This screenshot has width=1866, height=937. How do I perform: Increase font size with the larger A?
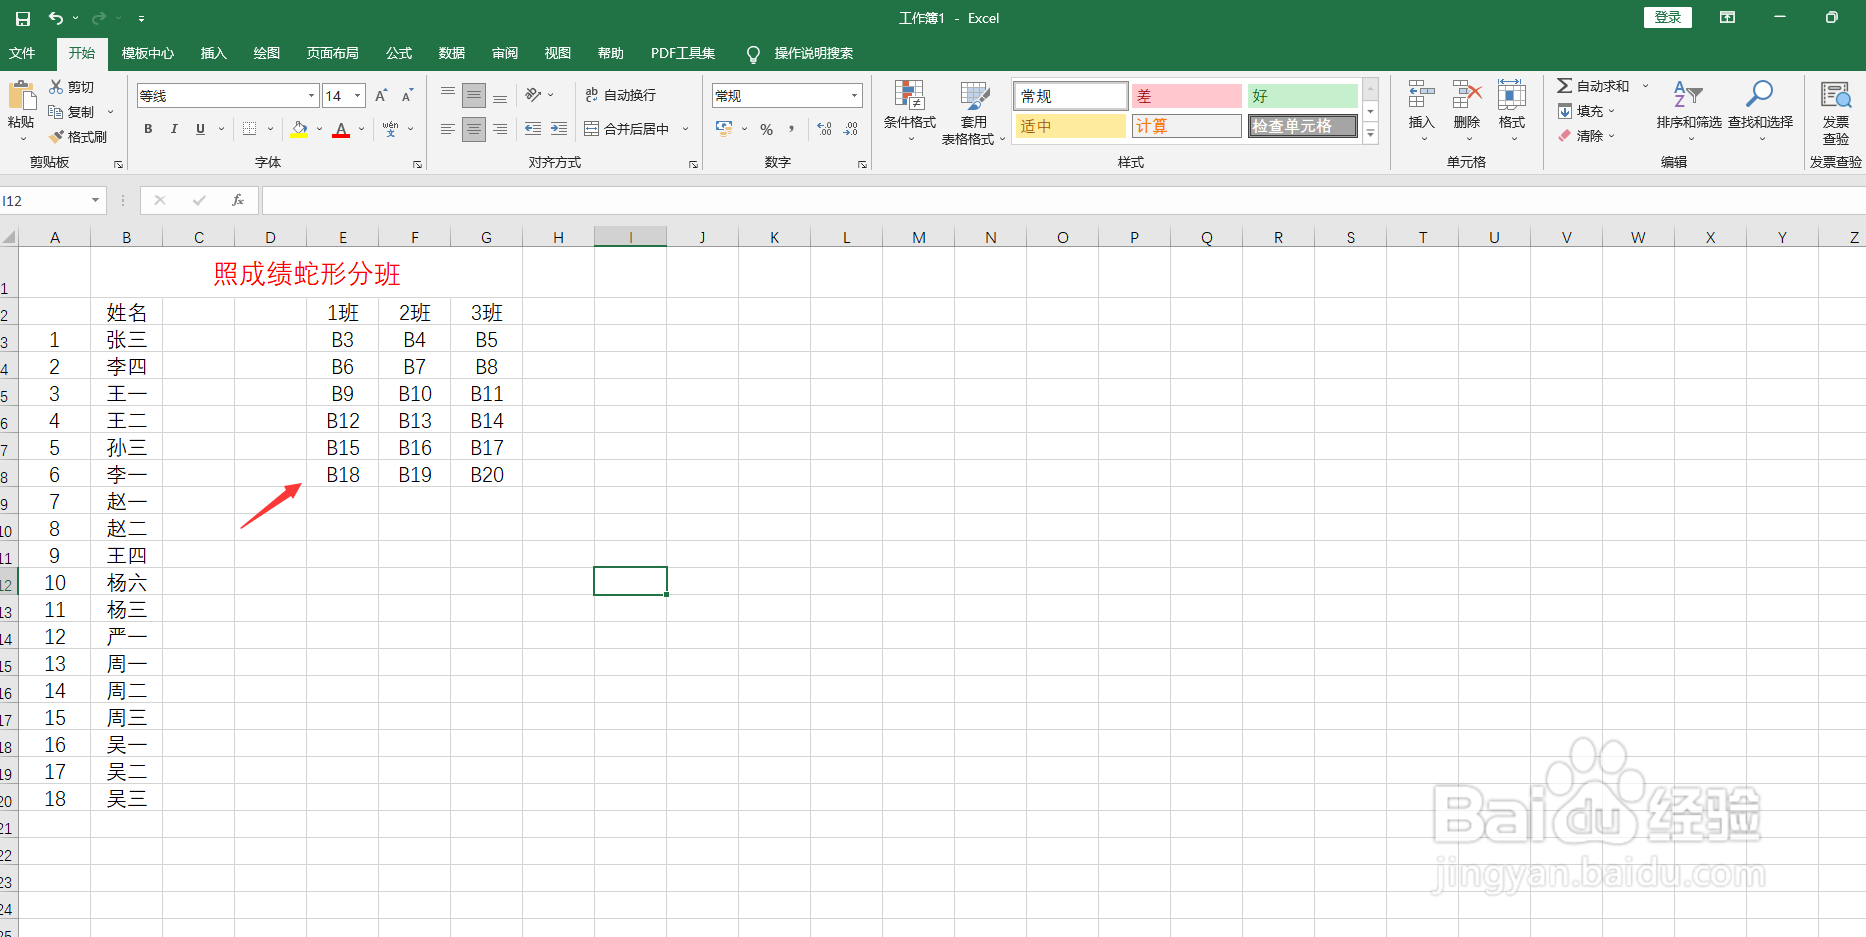(381, 96)
